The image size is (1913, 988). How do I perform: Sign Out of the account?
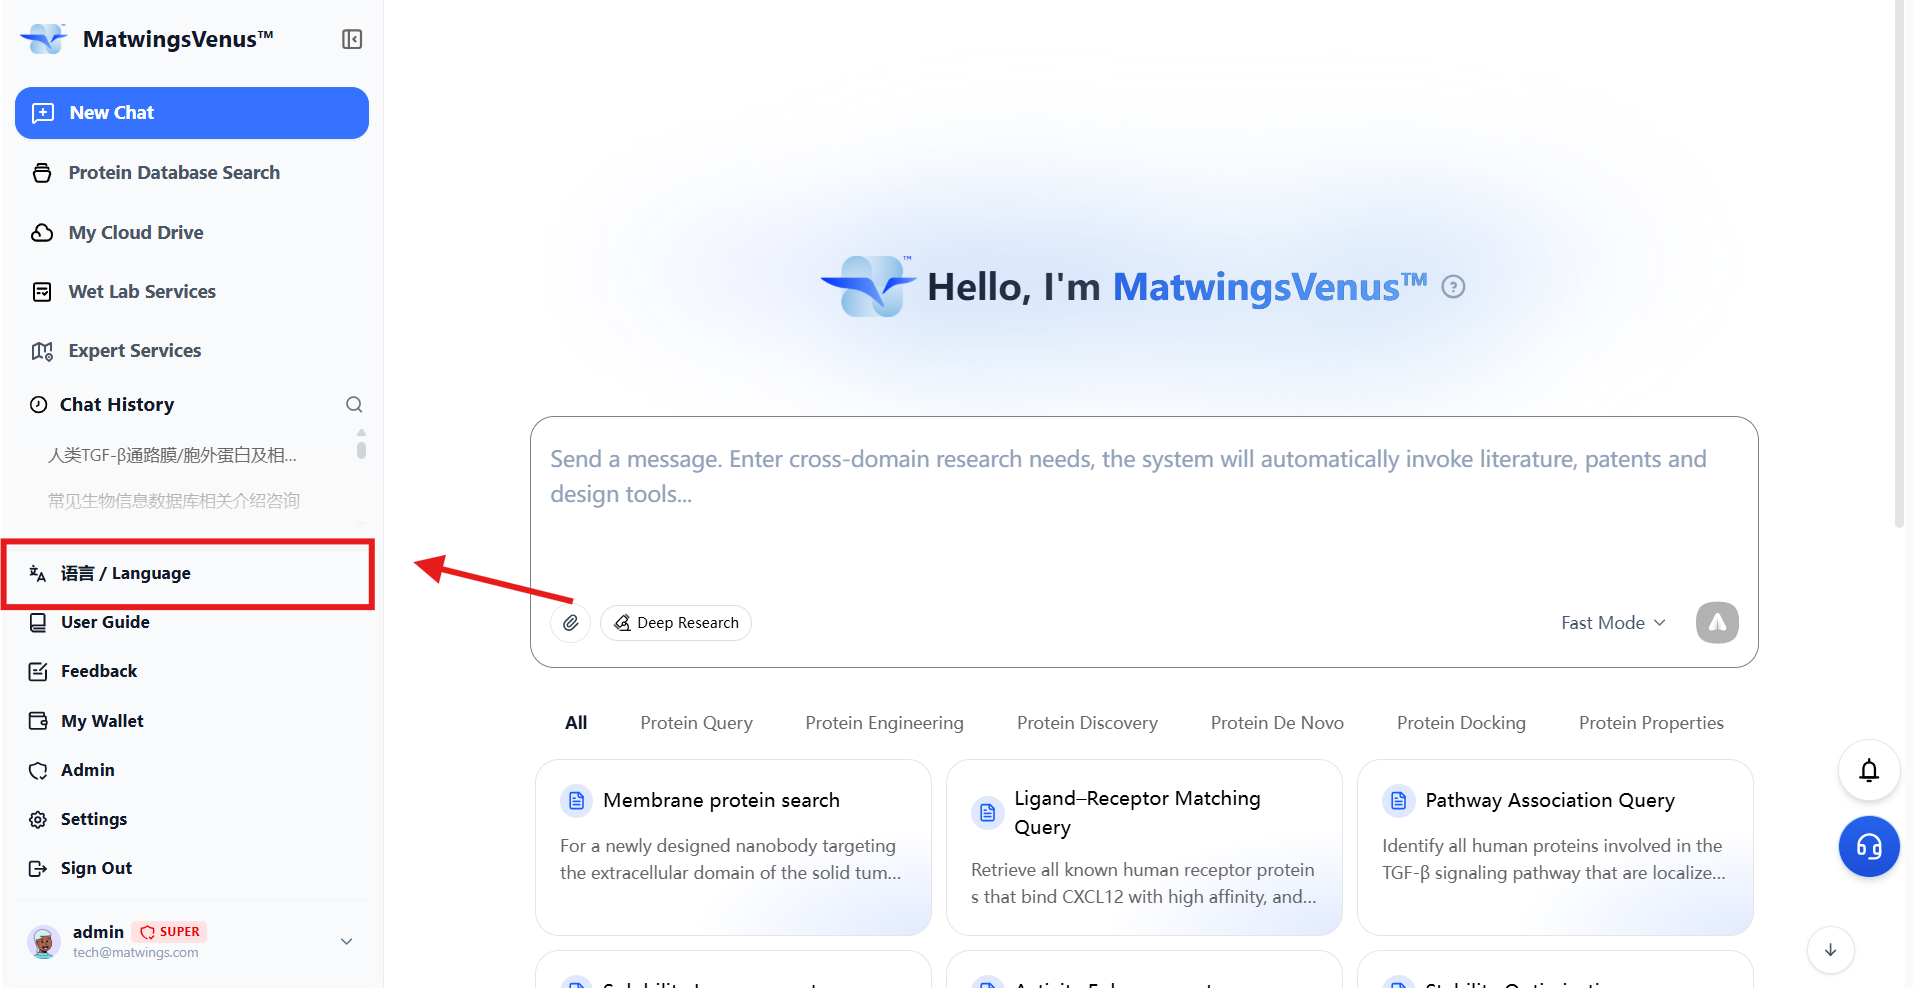pos(96,868)
